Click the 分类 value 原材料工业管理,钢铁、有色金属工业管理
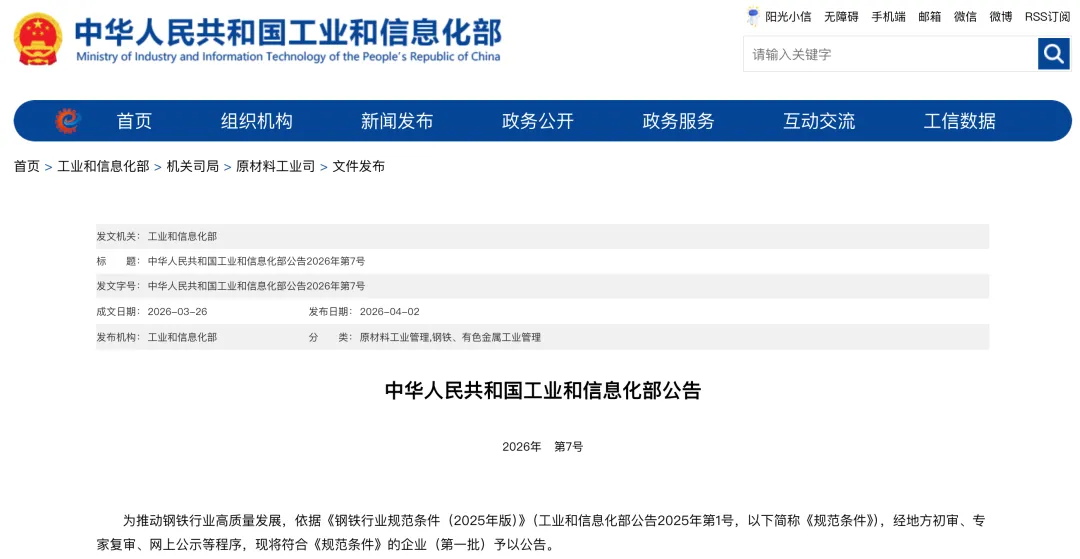Image resolution: width=1080 pixels, height=559 pixels. coord(450,337)
